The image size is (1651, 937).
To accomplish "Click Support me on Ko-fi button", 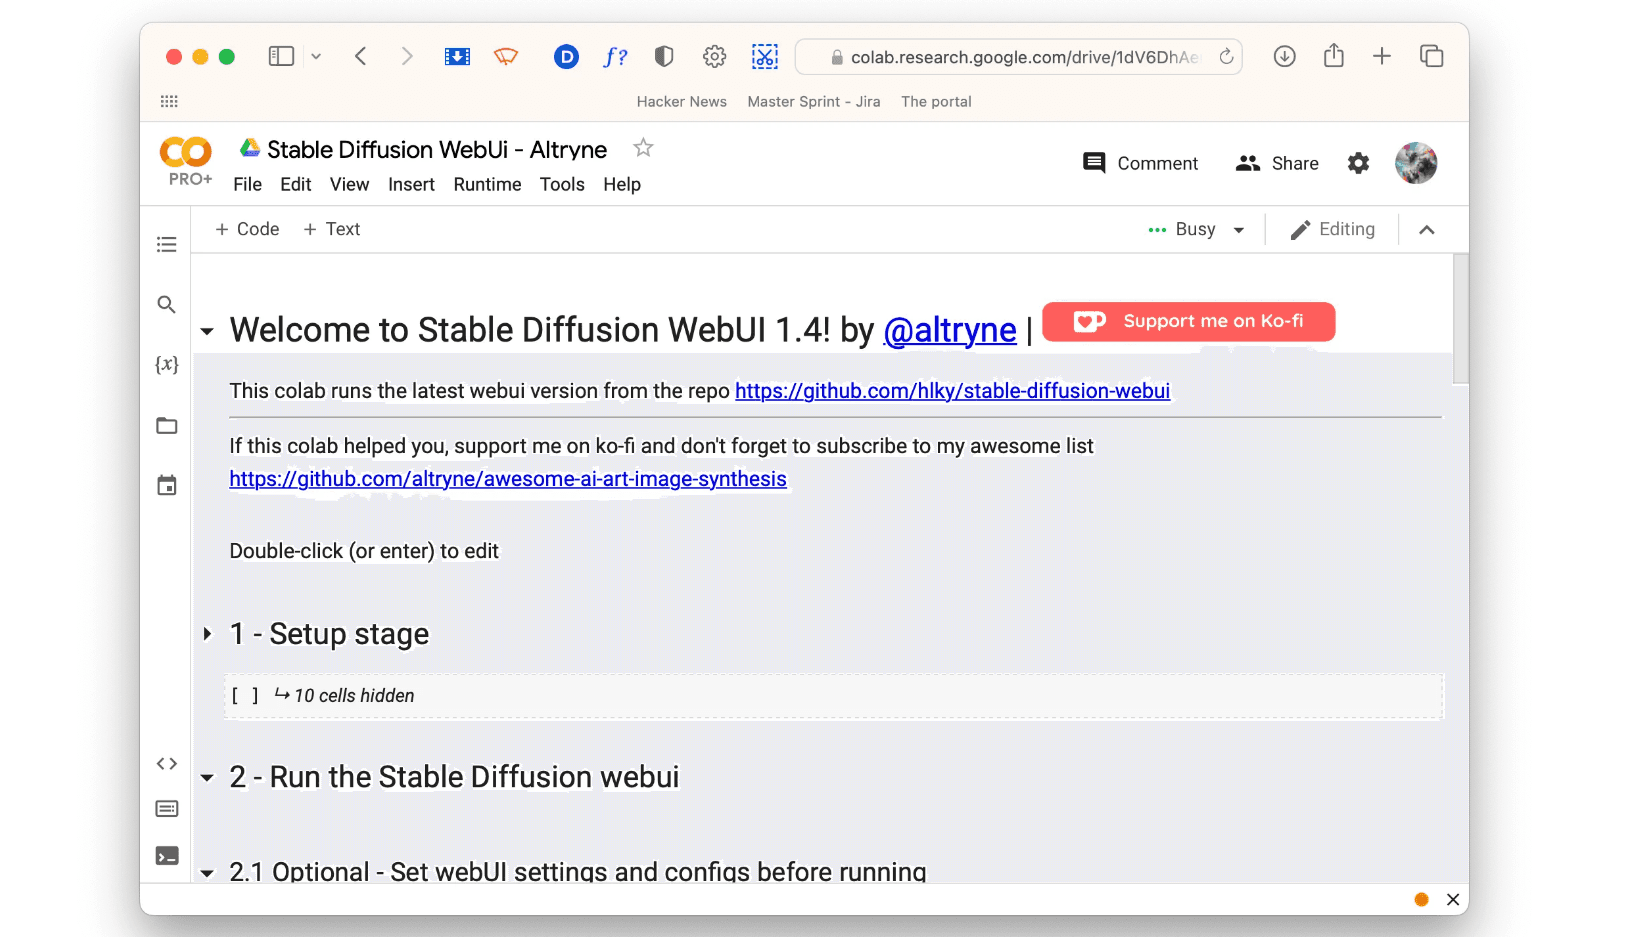I will coord(1188,321).
